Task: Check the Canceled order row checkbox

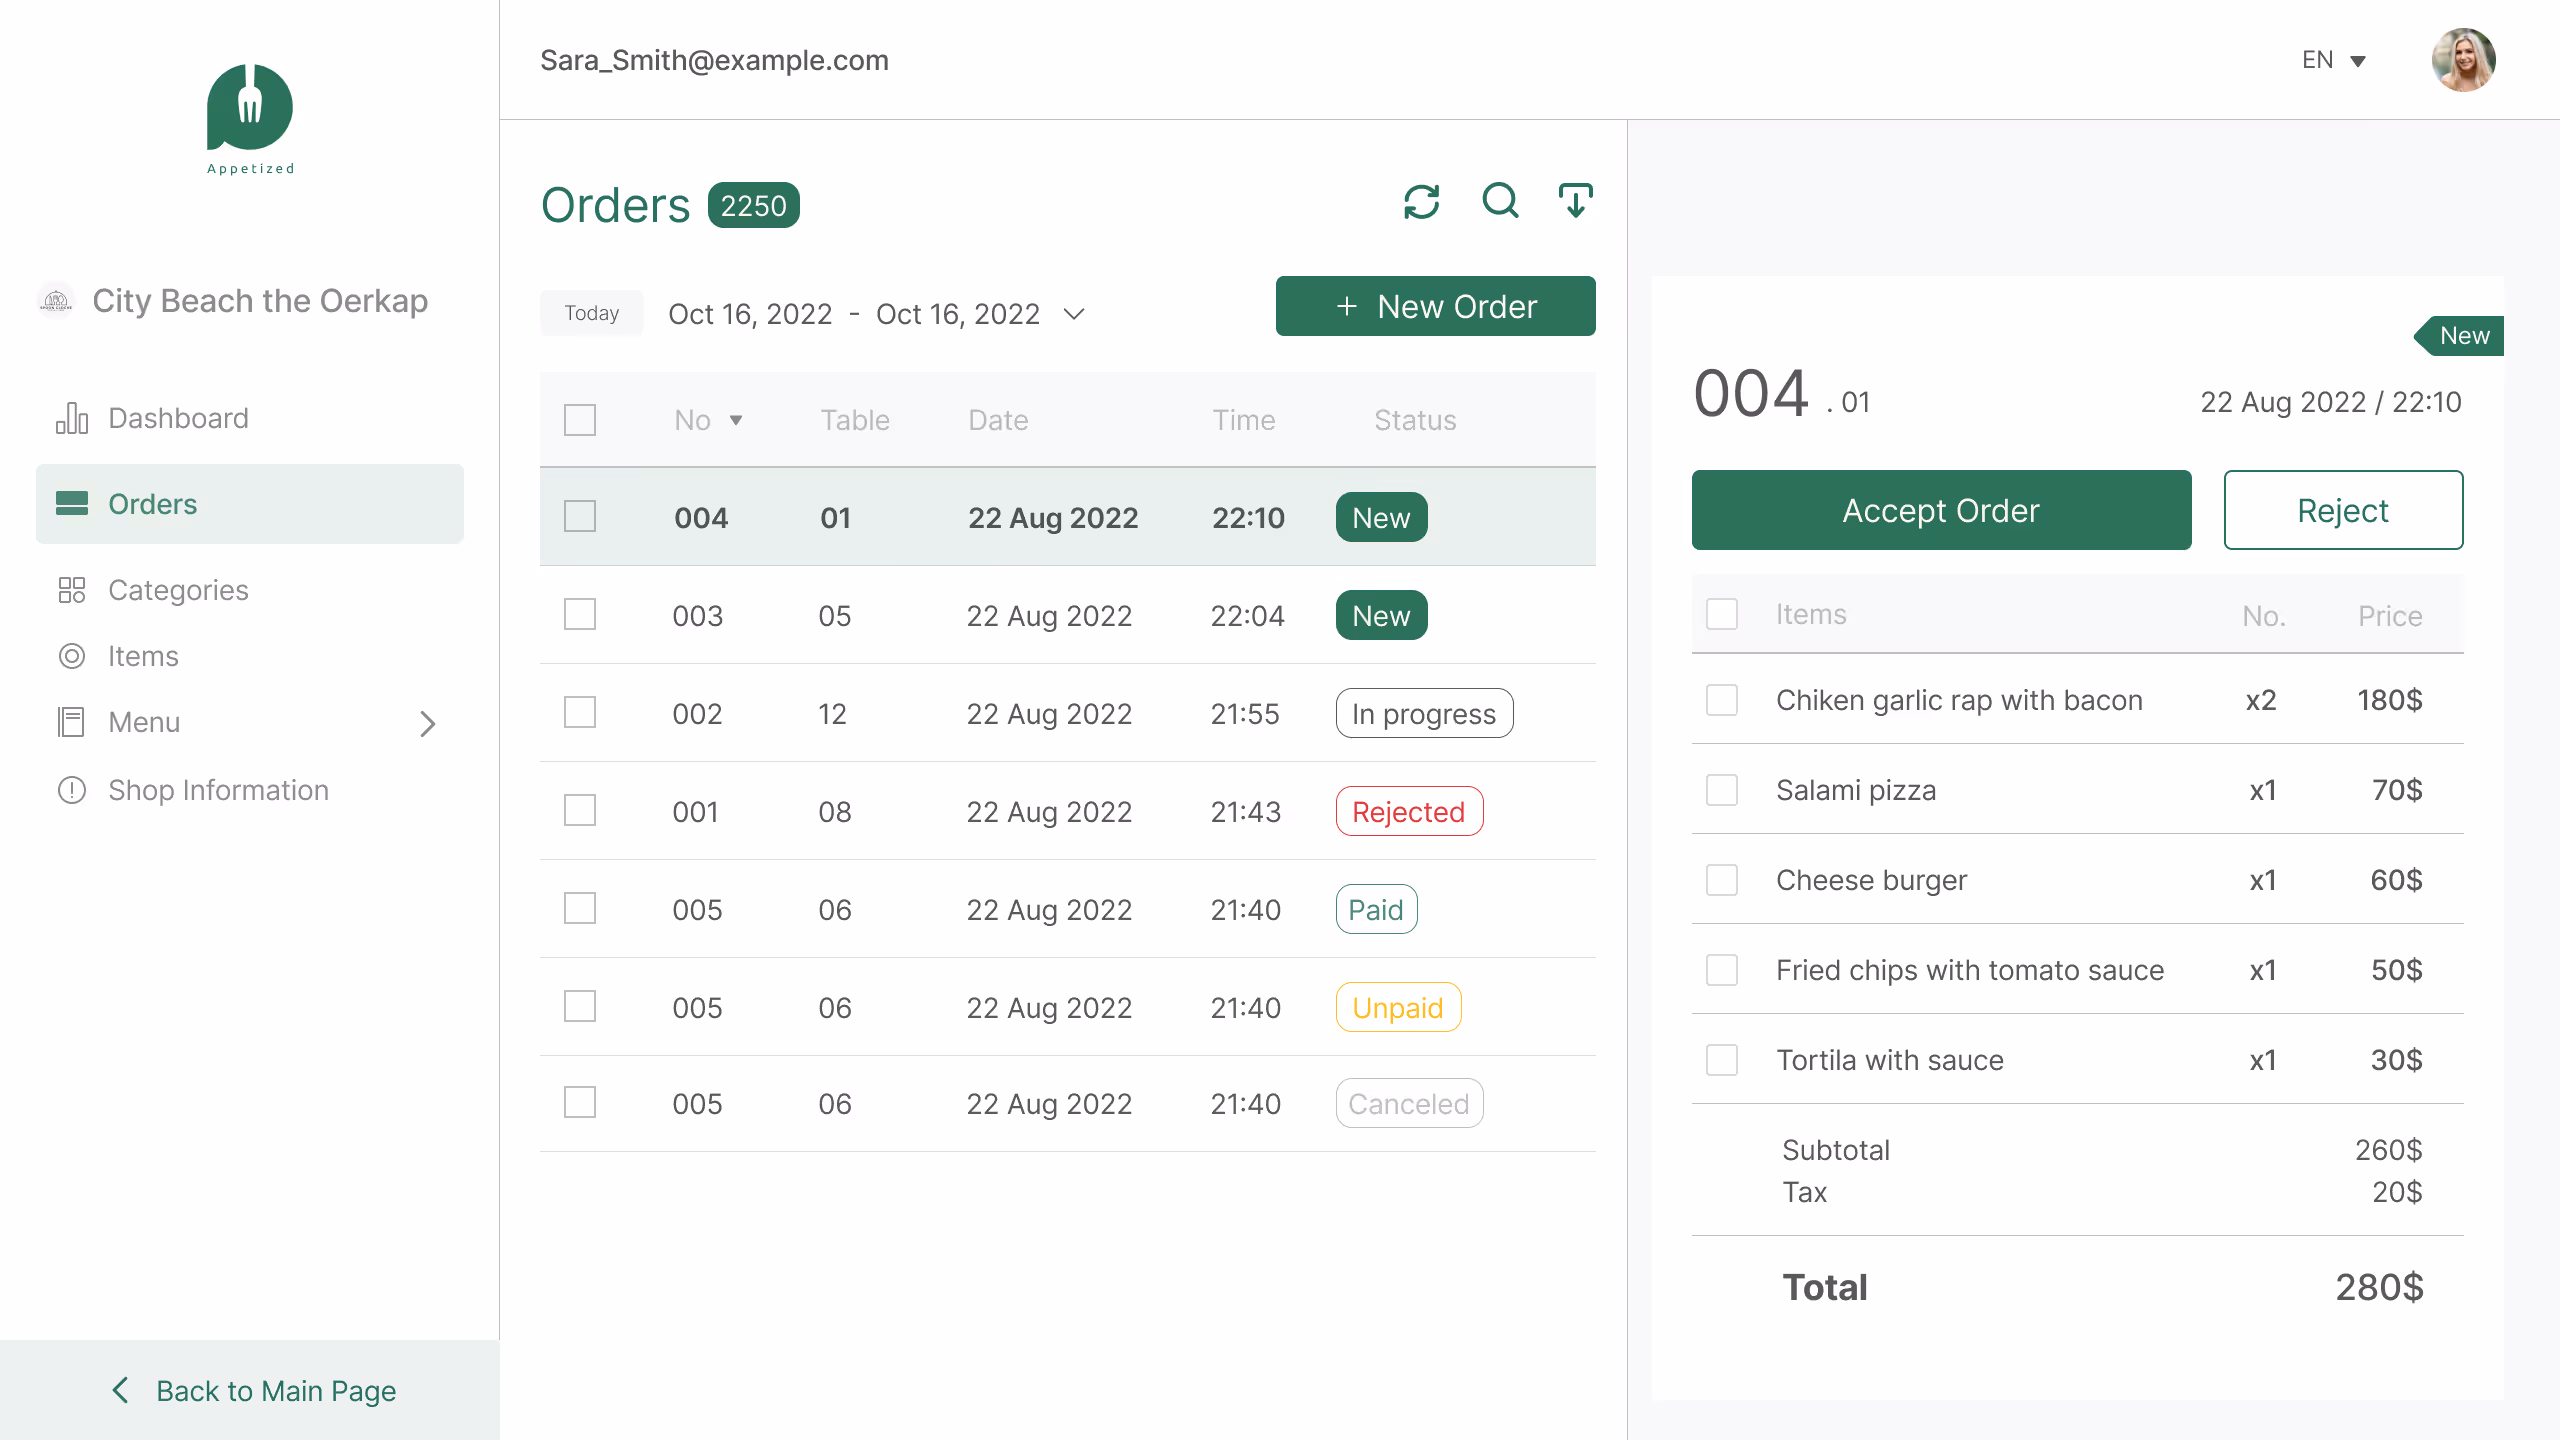Action: pos(580,1102)
